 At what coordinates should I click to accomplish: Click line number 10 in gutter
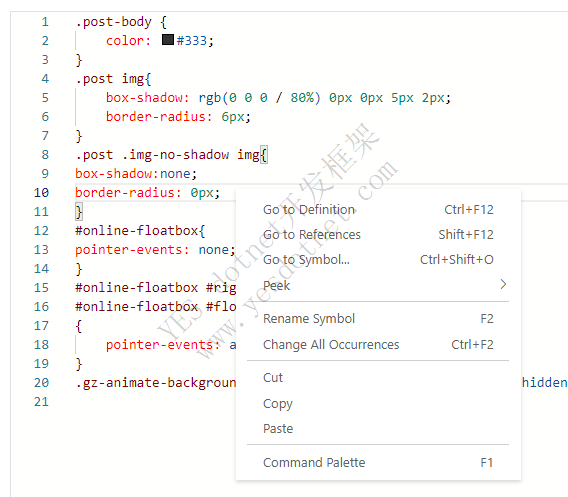click(41, 193)
